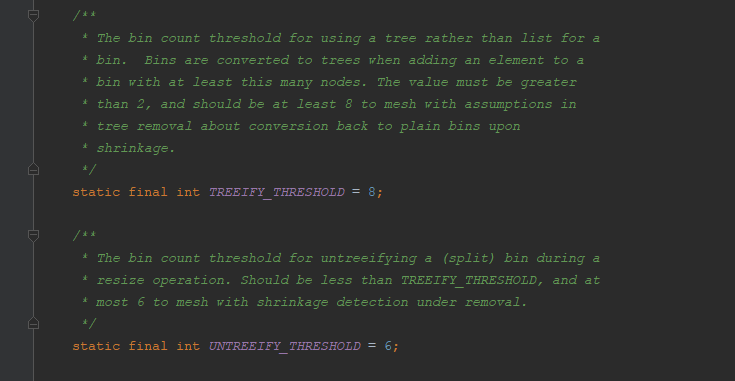
Task: Collapse the UNTREEIFY_THRESHOLD Javadoc comment start marker
Action: [33, 235]
